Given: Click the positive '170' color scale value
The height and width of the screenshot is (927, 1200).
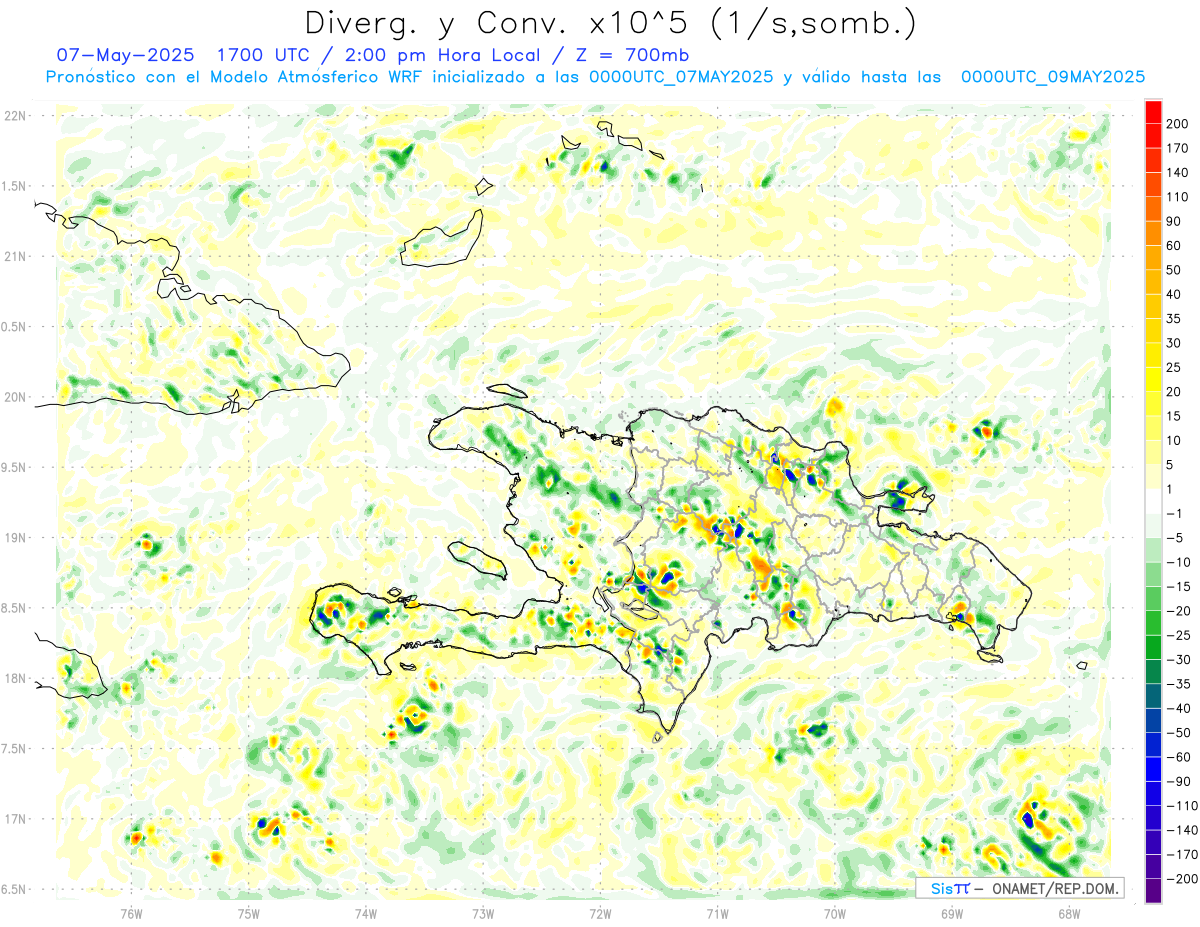Looking at the screenshot, I should 1178,148.
